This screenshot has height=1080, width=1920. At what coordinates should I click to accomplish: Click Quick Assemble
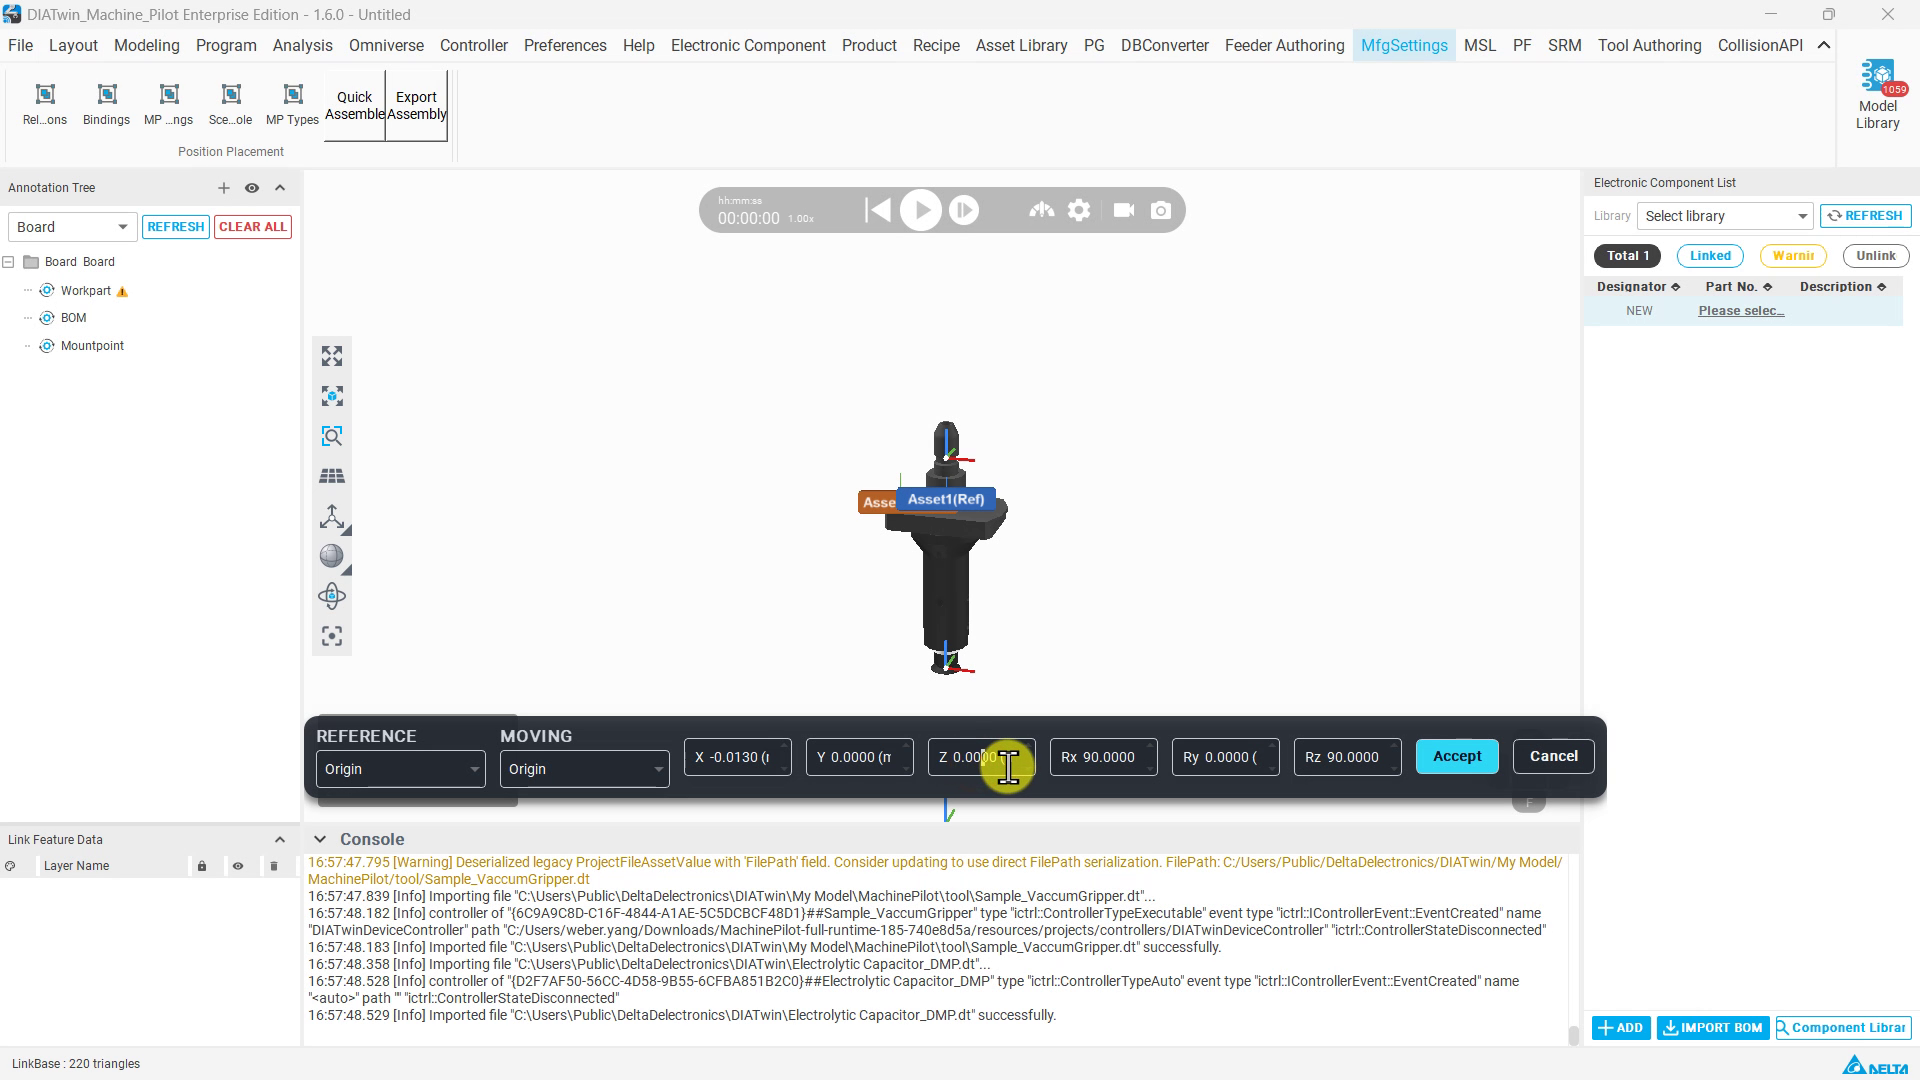(x=355, y=105)
